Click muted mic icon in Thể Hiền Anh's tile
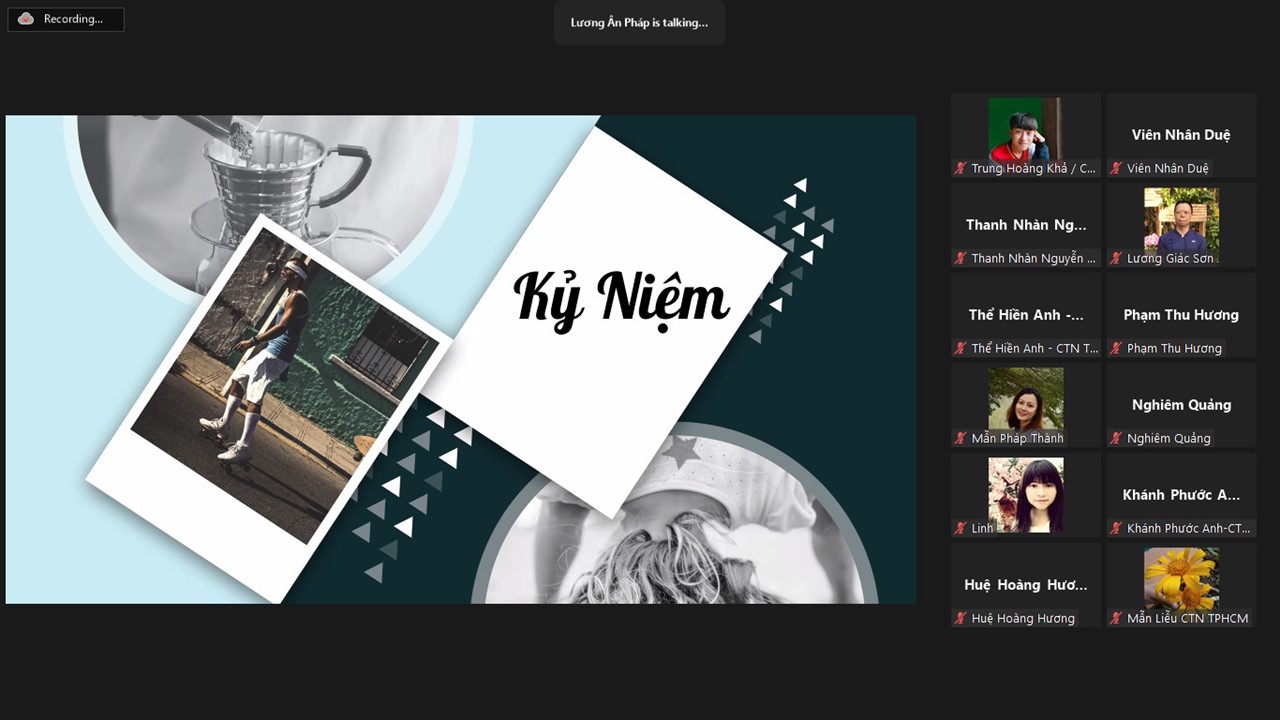 click(x=961, y=348)
